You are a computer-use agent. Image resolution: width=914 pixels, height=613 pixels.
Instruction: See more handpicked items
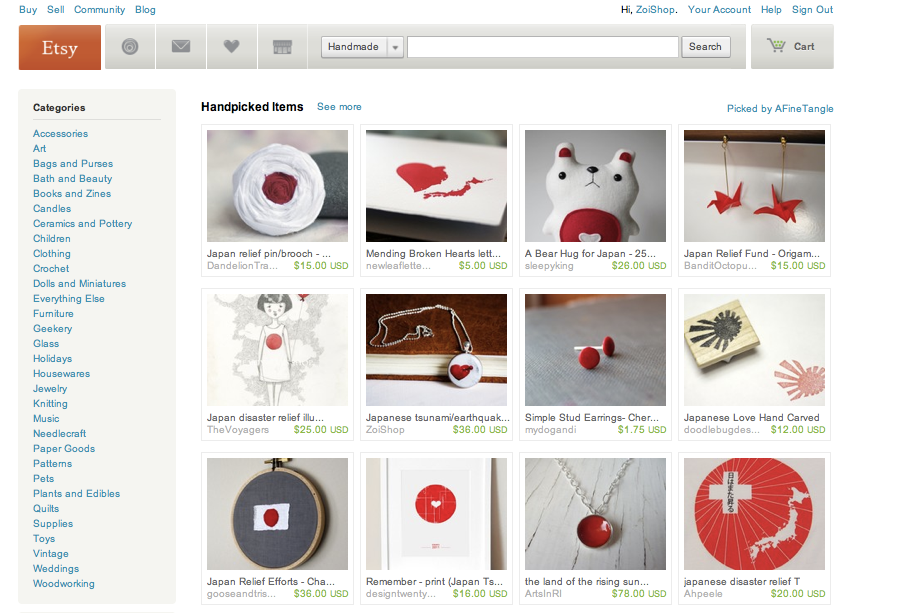click(339, 107)
